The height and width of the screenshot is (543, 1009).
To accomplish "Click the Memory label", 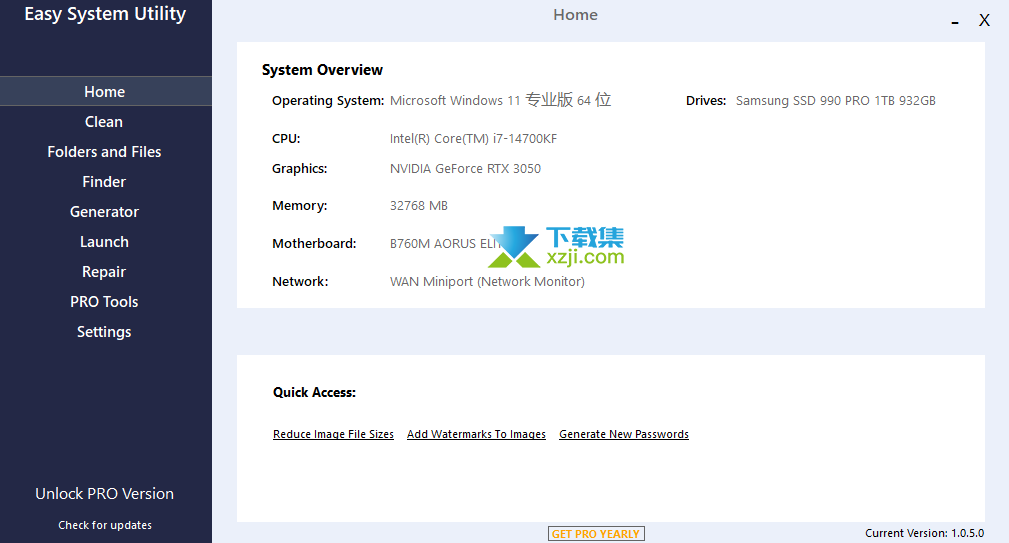I will [300, 206].
